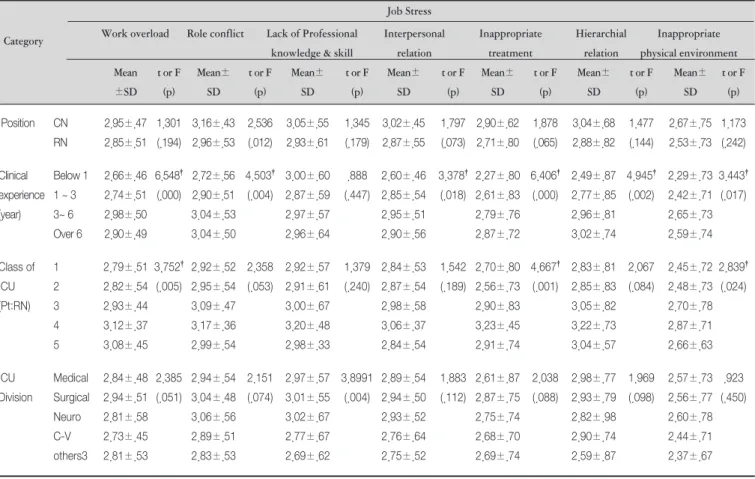The height and width of the screenshot is (479, 755).
Task: Click the "Job Stress" table heading
Action: tap(409, 11)
